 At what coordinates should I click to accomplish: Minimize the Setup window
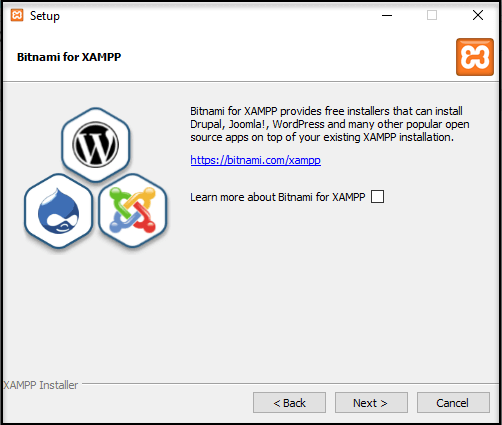click(x=387, y=15)
